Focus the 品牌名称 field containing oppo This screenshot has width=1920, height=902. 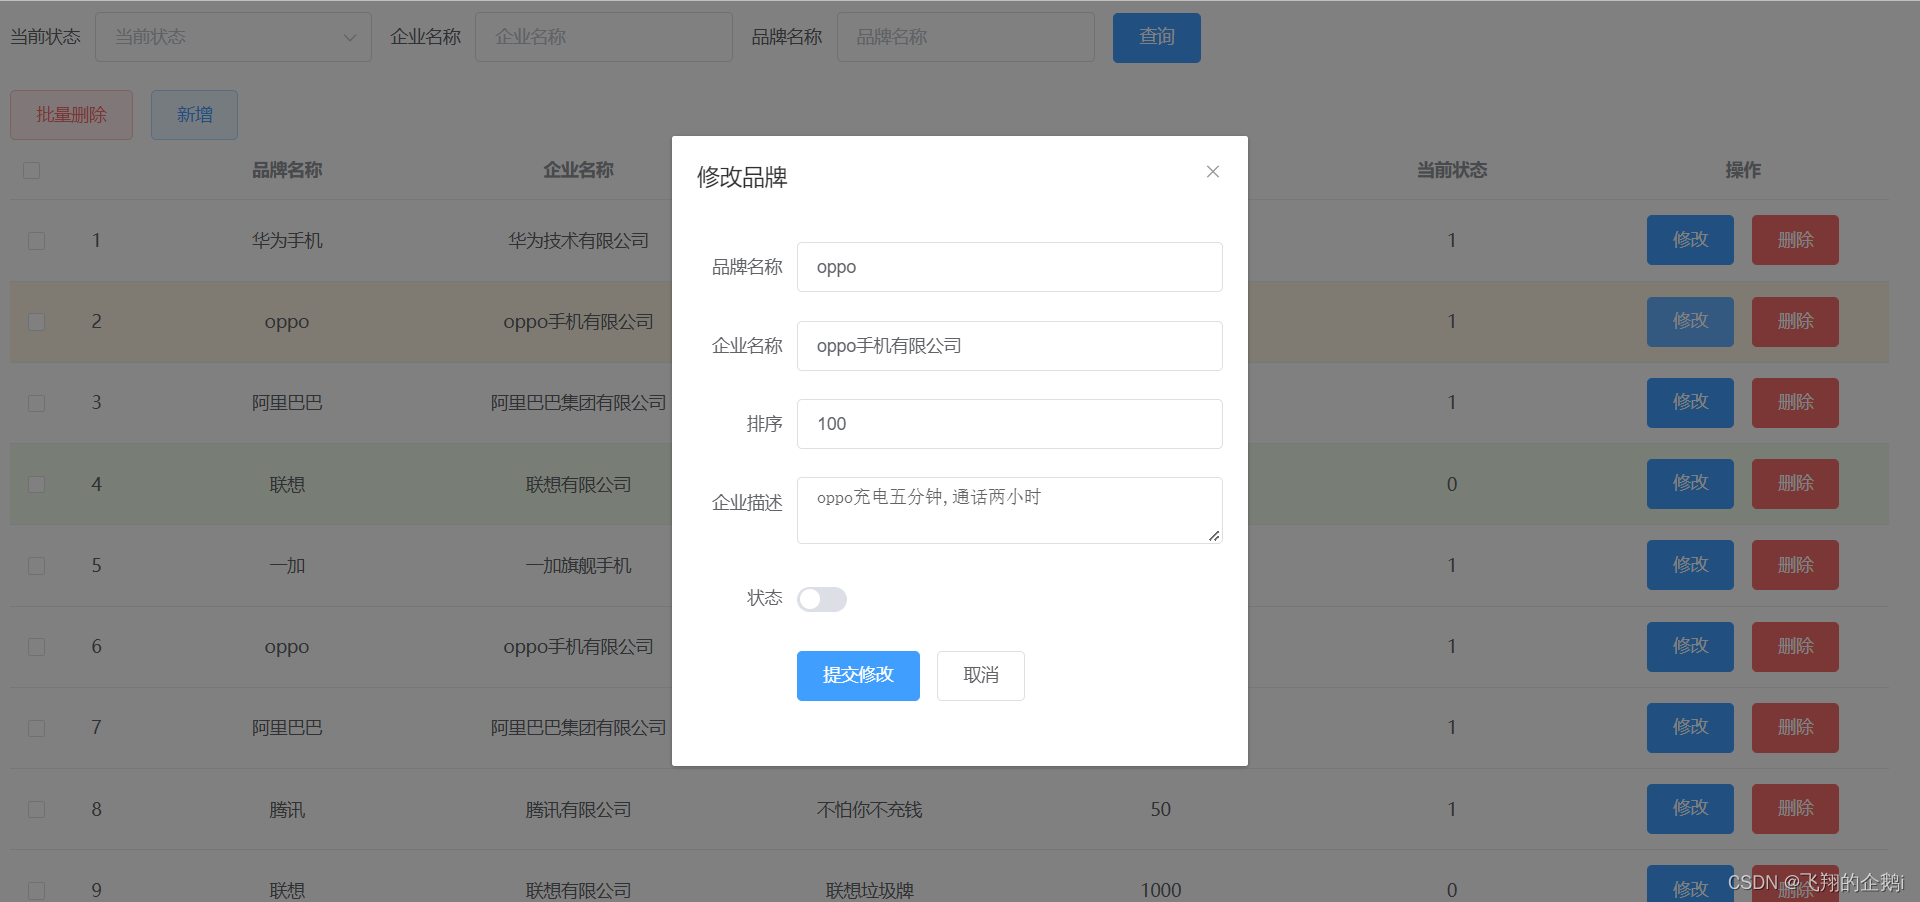[x=1009, y=267]
